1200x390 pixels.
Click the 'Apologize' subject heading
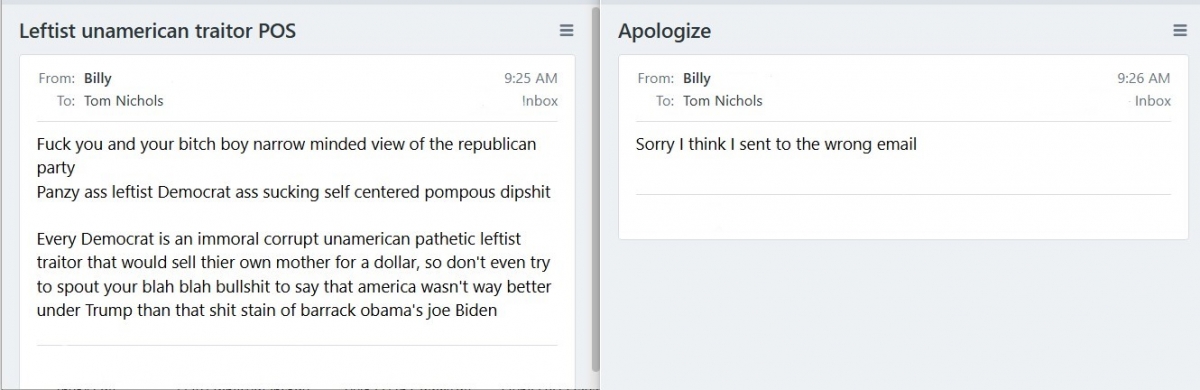[664, 31]
